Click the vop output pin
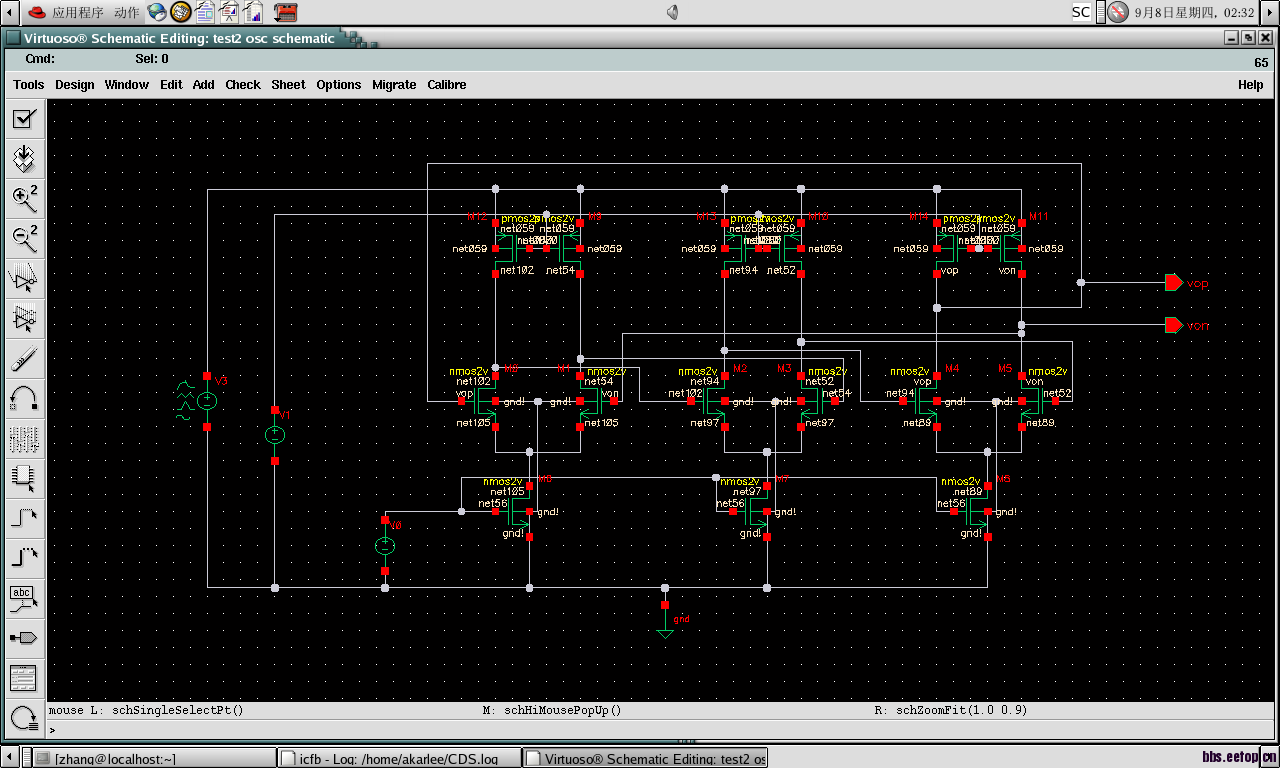This screenshot has width=1280, height=768. coord(1174,283)
